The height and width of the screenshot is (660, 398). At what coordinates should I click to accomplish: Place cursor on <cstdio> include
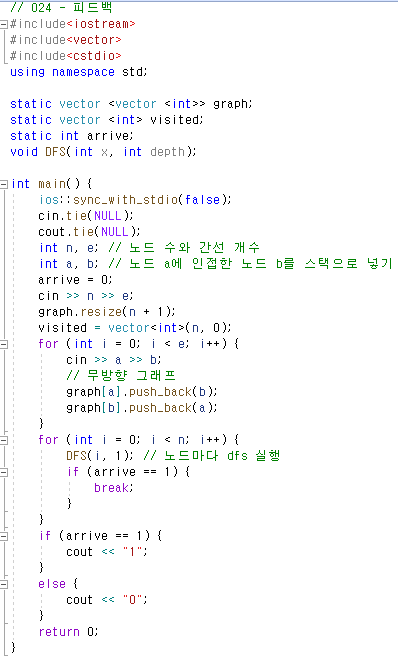click(93, 56)
